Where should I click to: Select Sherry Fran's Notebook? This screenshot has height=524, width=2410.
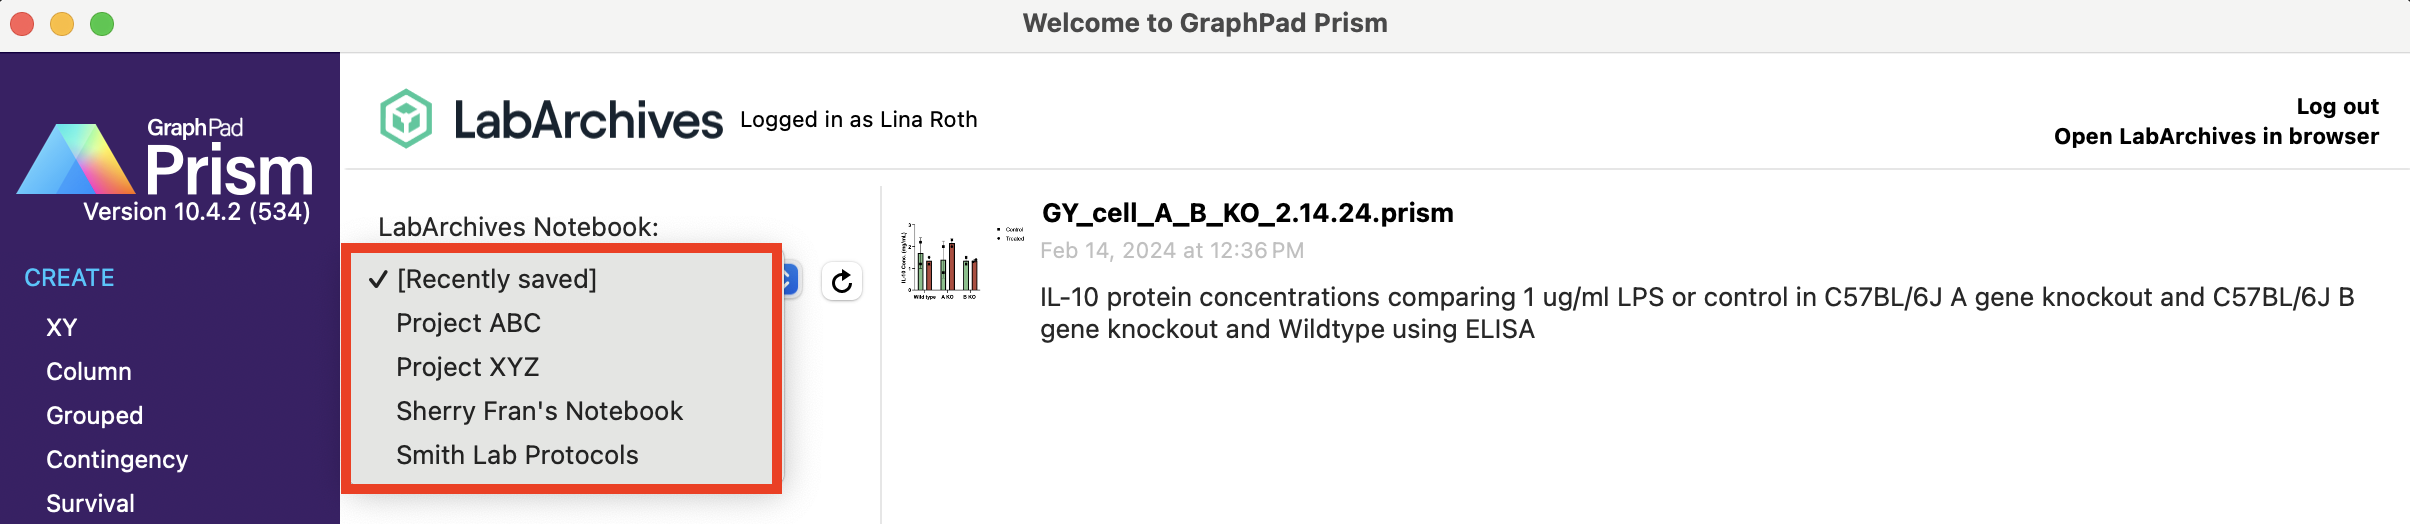point(539,411)
